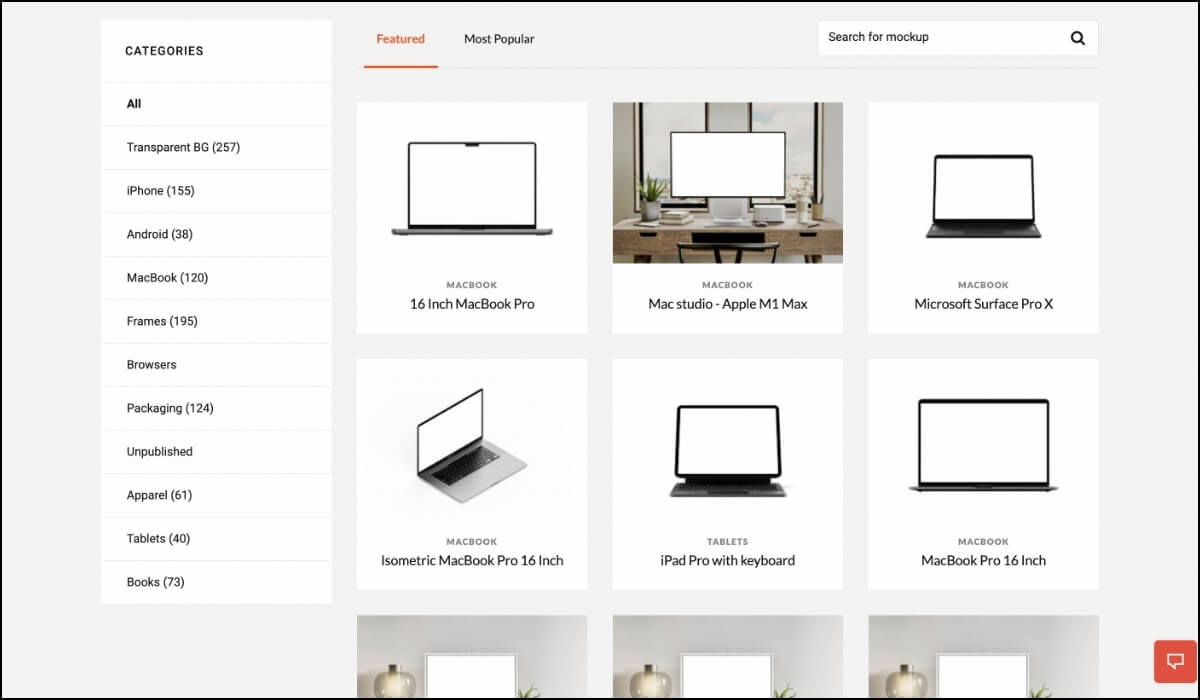Open Android (38) category
1200x700 pixels.
pos(216,234)
